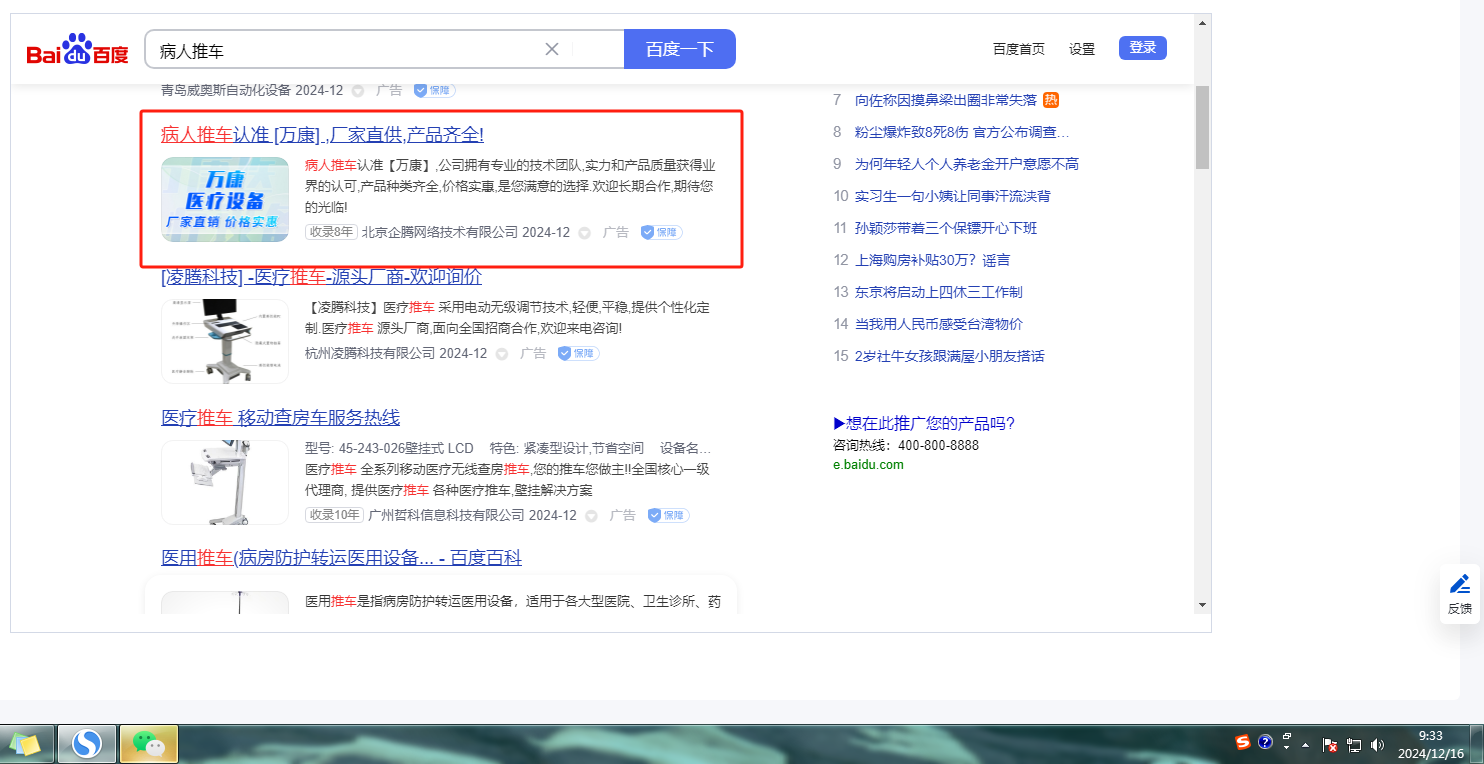Image resolution: width=1484 pixels, height=764 pixels.
Task: Click the Sogou input method tray icon
Action: [1243, 742]
